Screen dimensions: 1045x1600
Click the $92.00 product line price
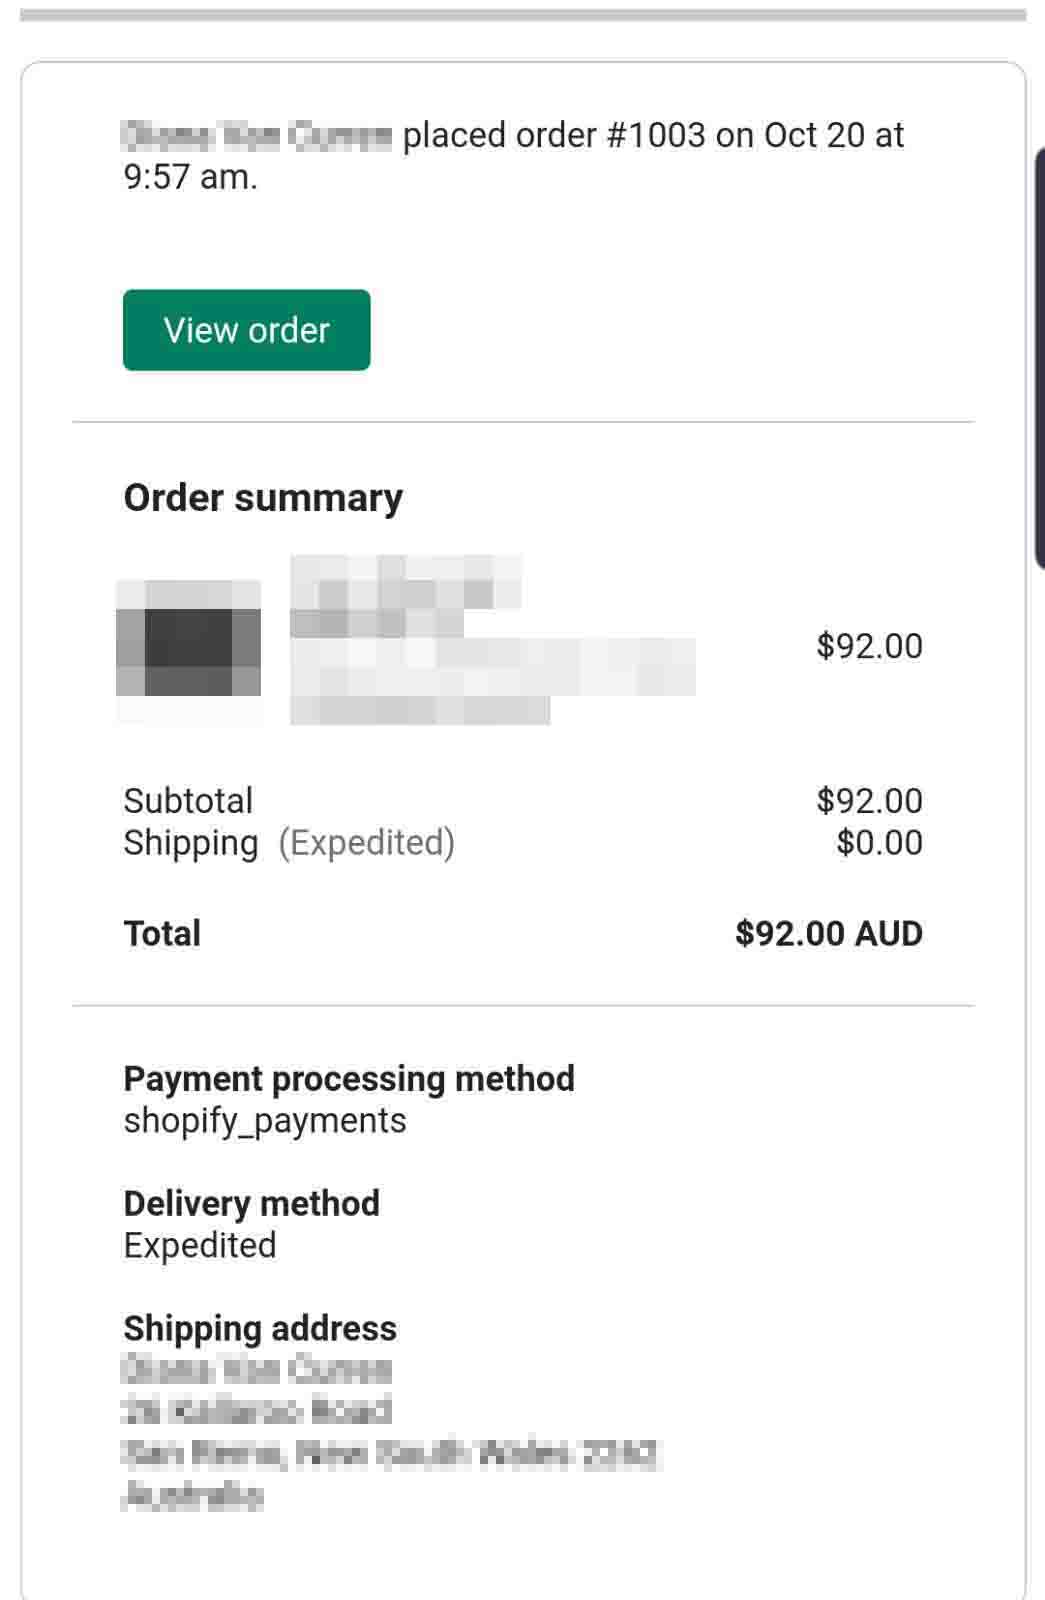click(869, 646)
